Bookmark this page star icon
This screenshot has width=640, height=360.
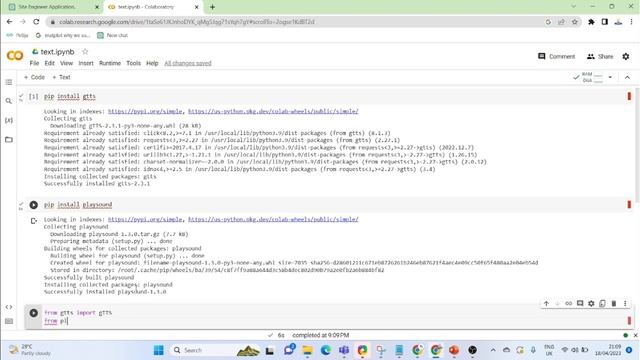tap(574, 22)
